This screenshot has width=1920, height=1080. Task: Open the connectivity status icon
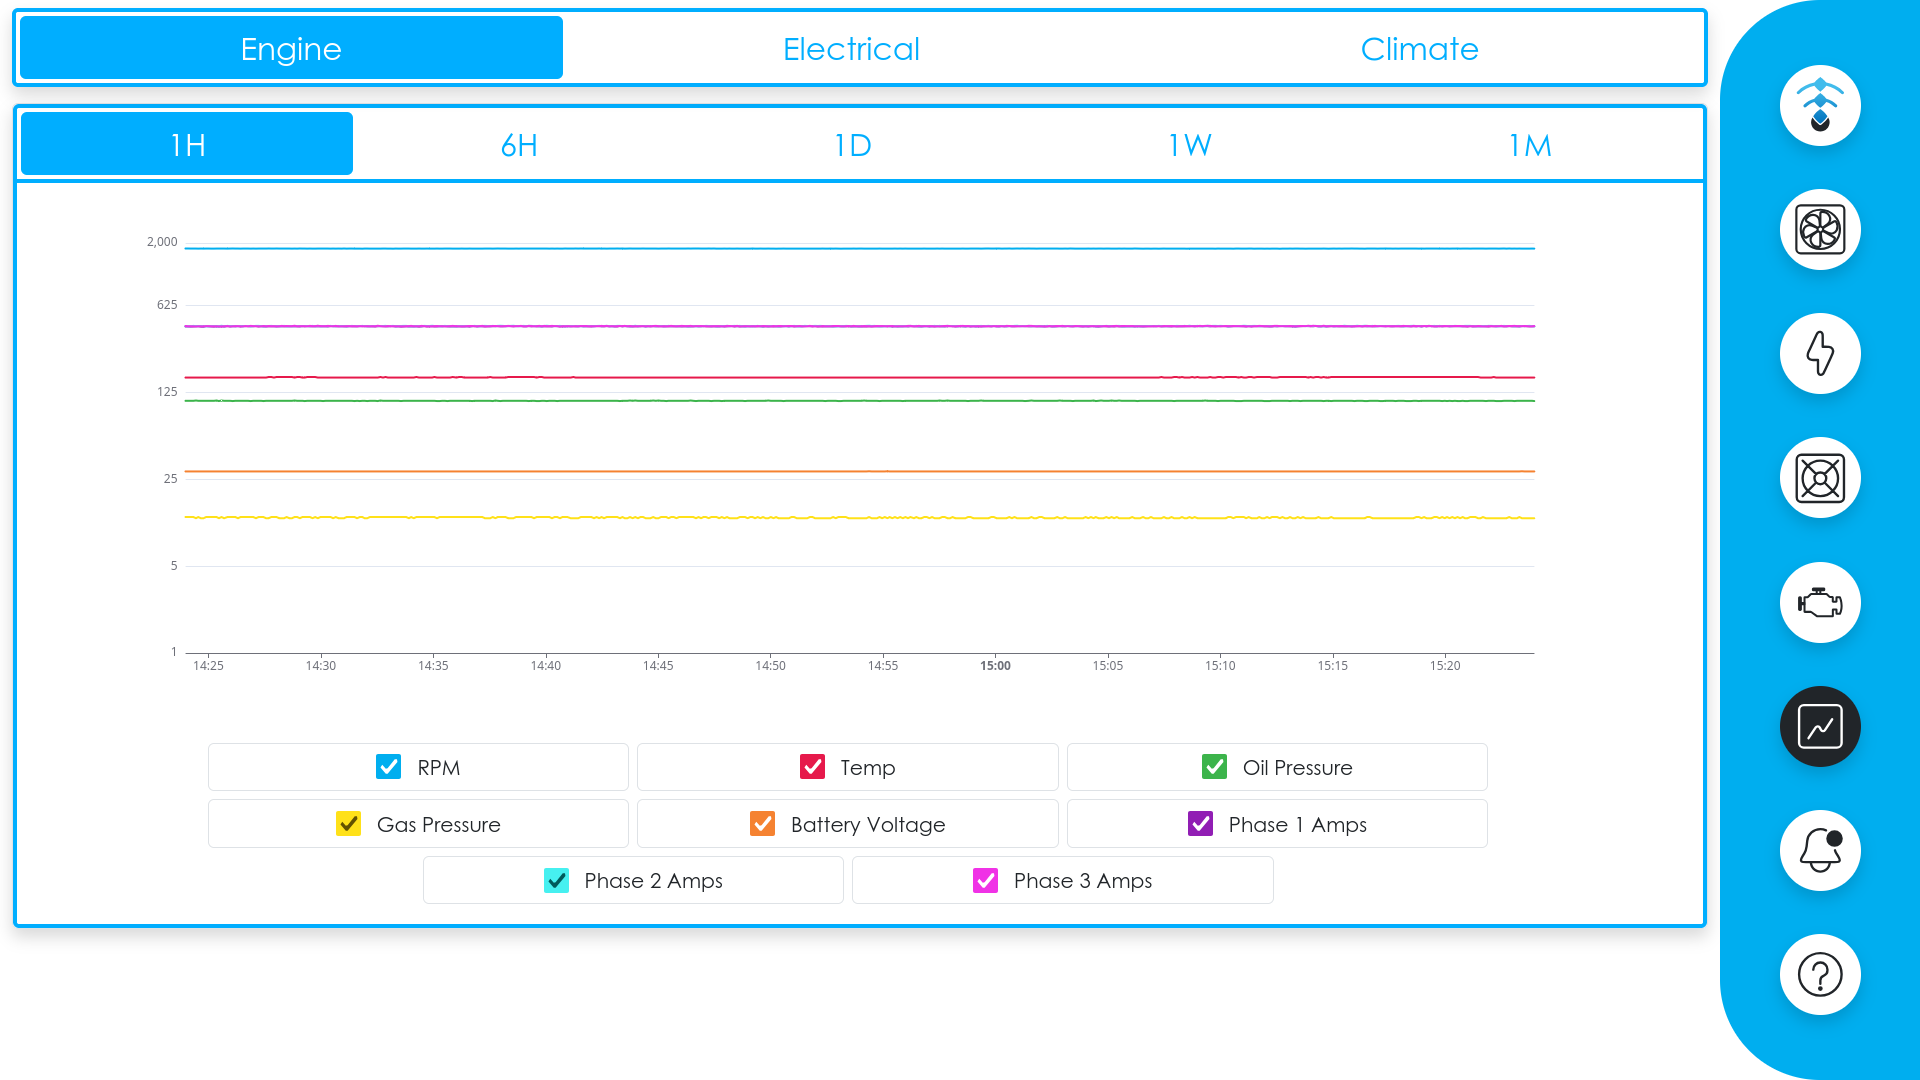(1820, 105)
